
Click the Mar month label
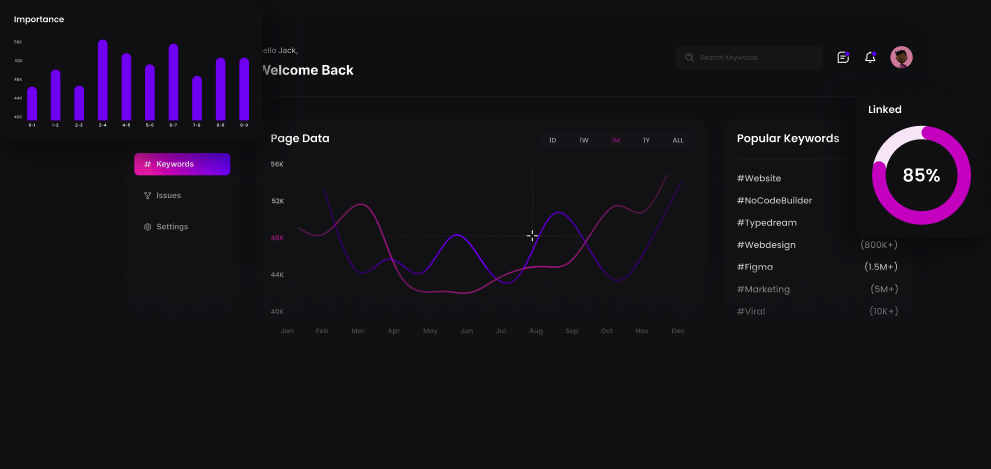[x=358, y=331]
